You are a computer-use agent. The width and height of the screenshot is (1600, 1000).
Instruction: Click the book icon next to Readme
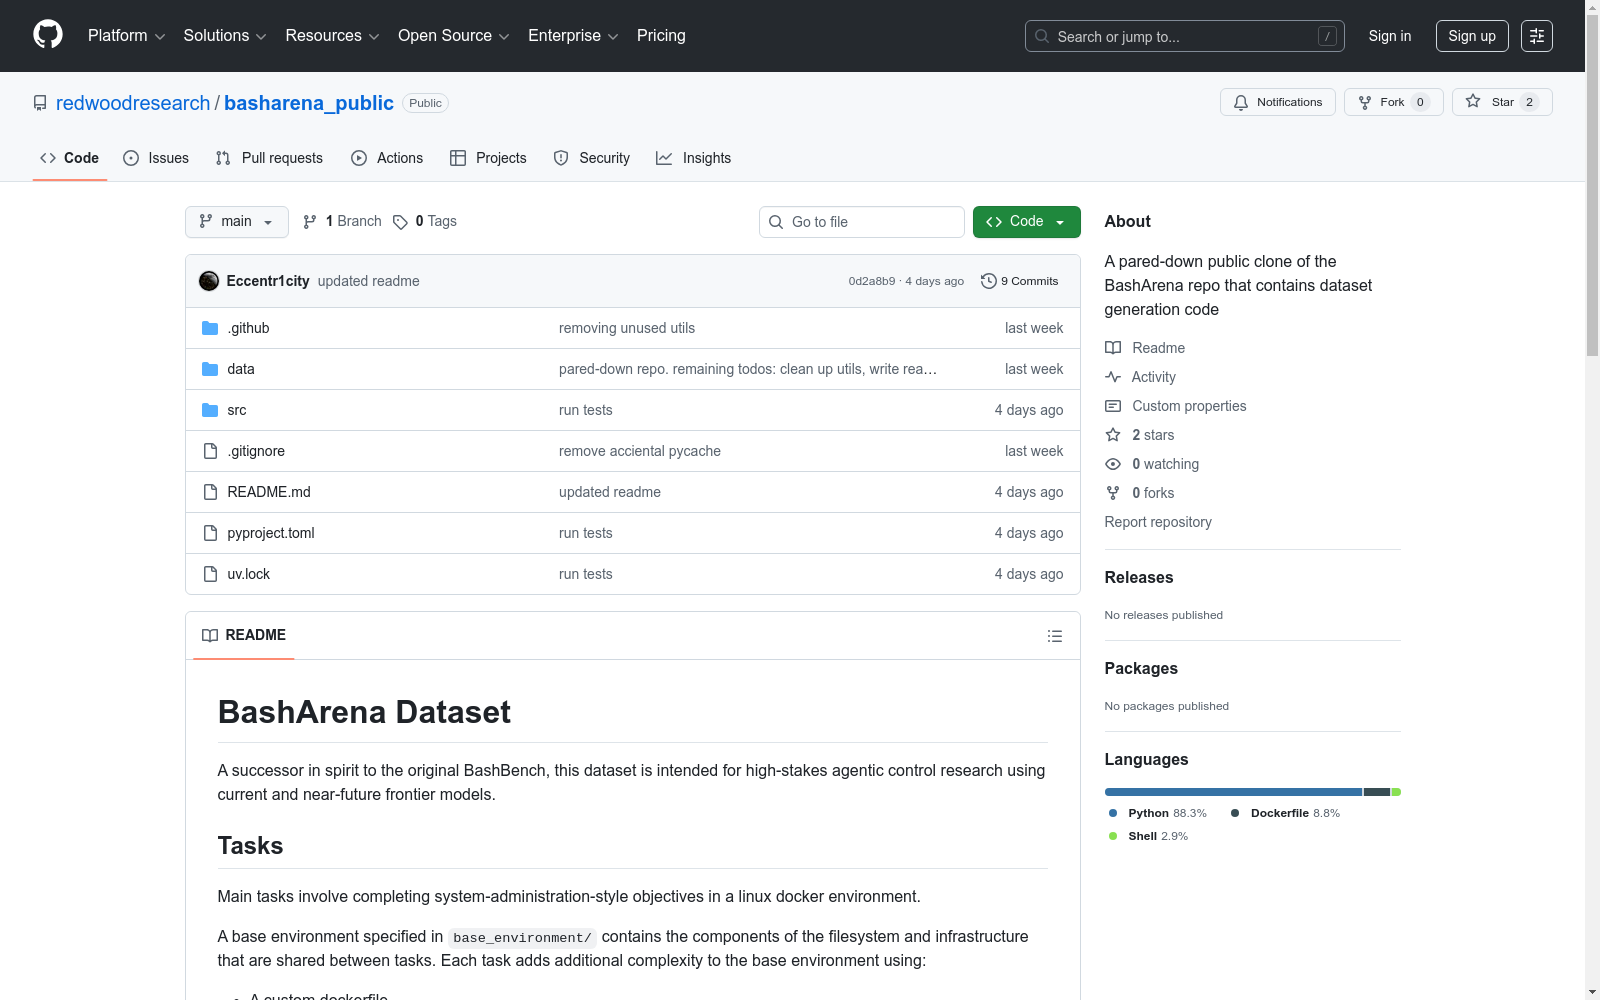pyautogui.click(x=1113, y=348)
